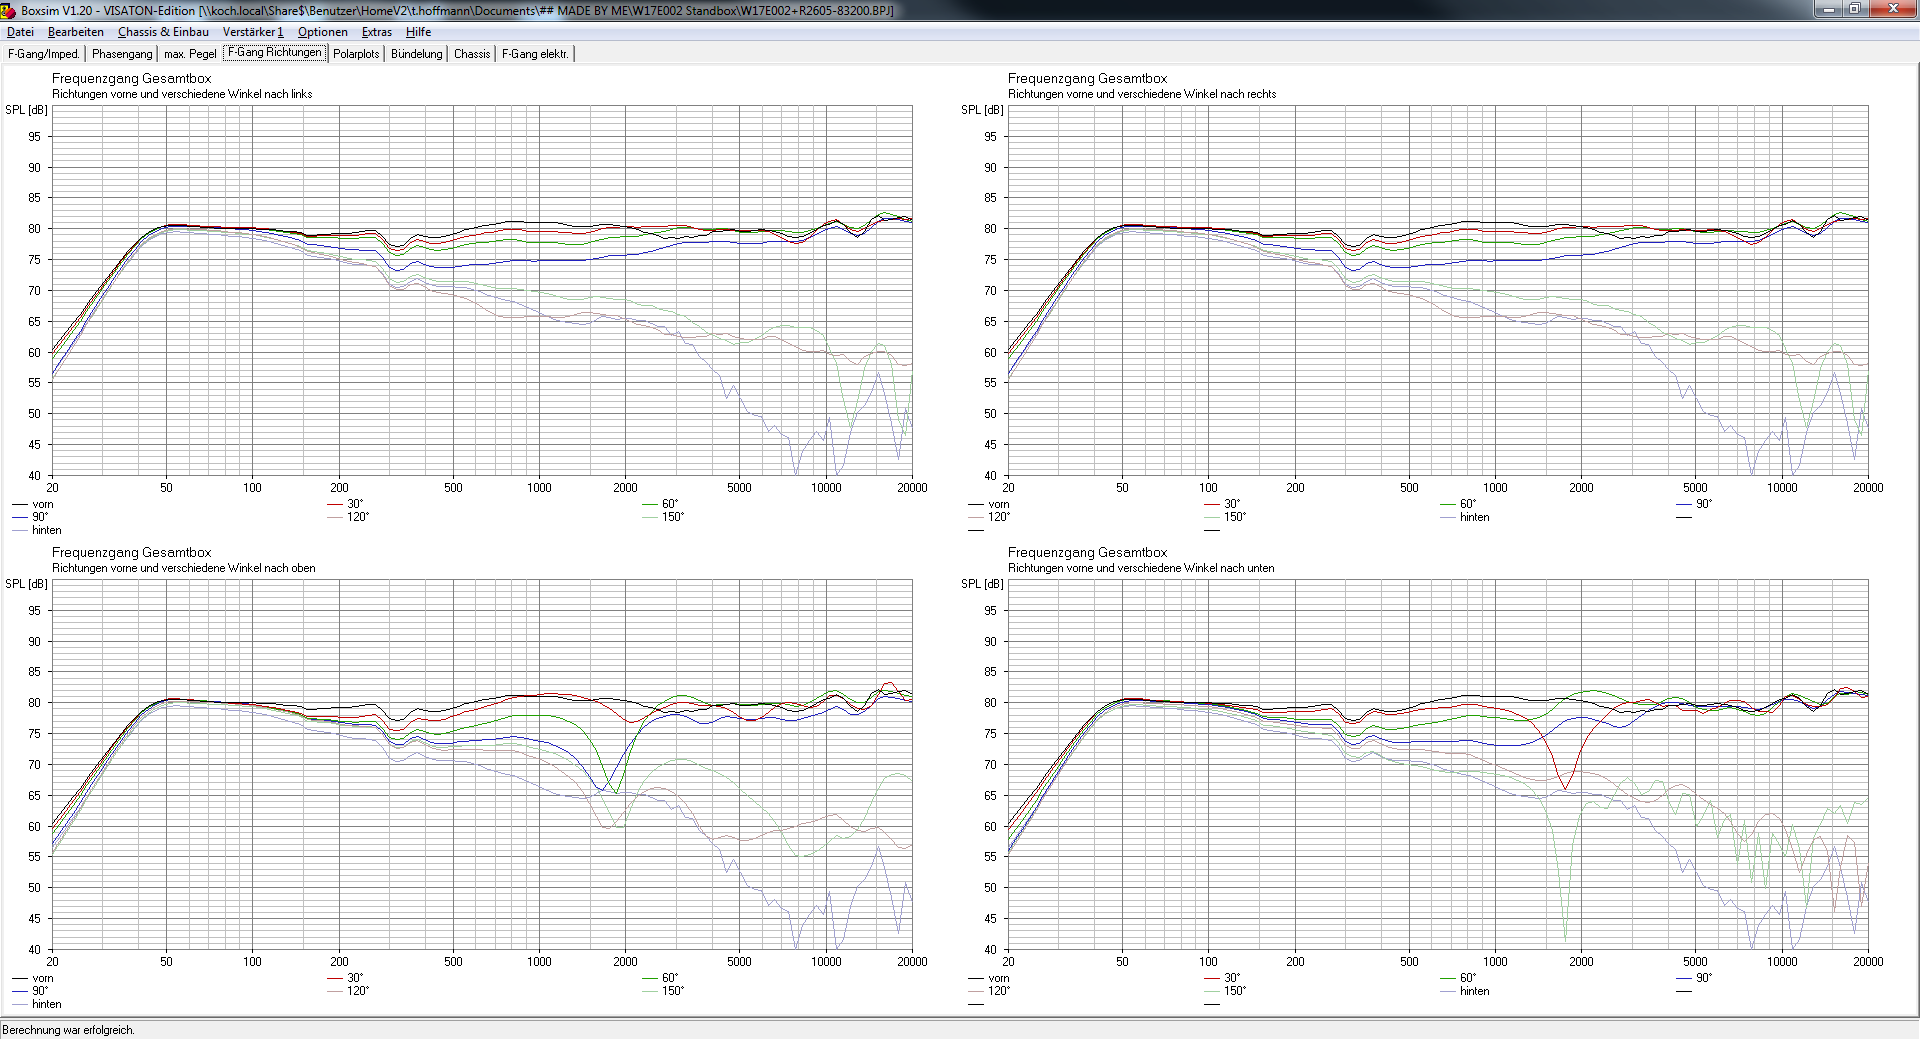Viewport: 1920px width, 1040px height.
Task: Restore down the Boxsim window
Action: 1854,9
